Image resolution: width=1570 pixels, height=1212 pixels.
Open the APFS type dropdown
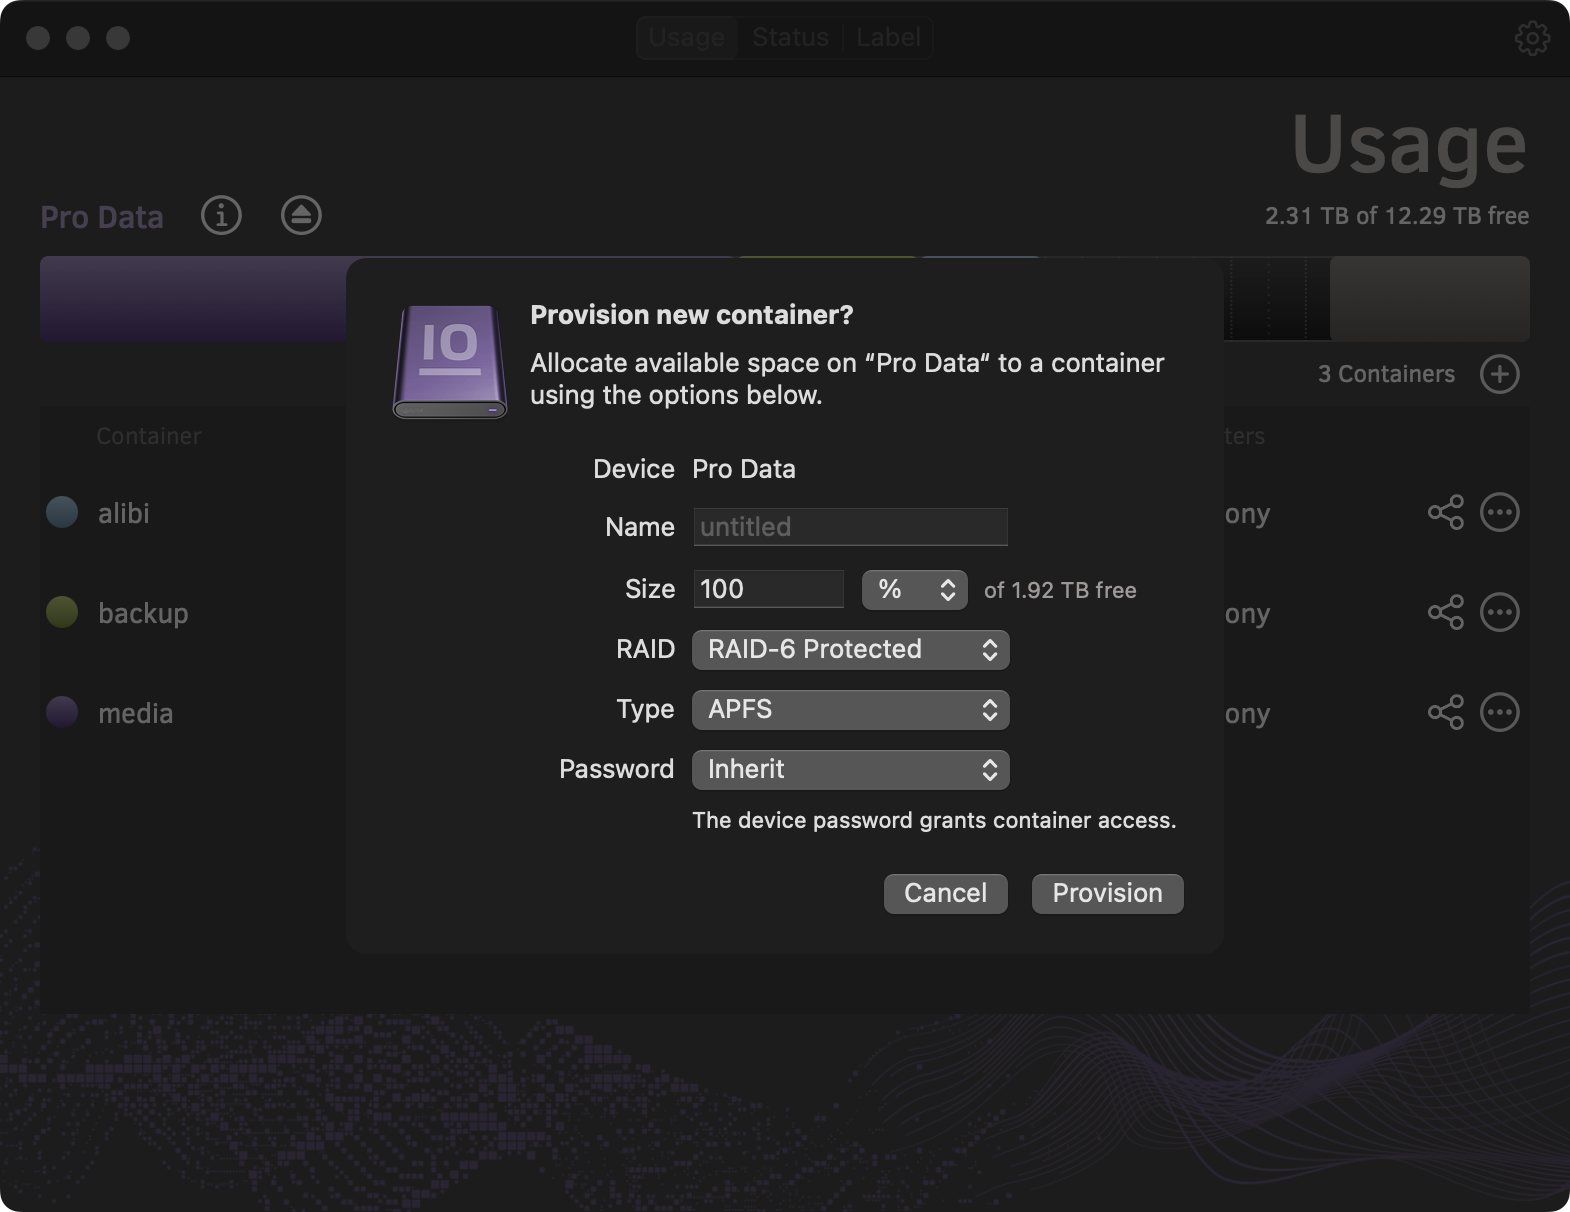click(850, 710)
